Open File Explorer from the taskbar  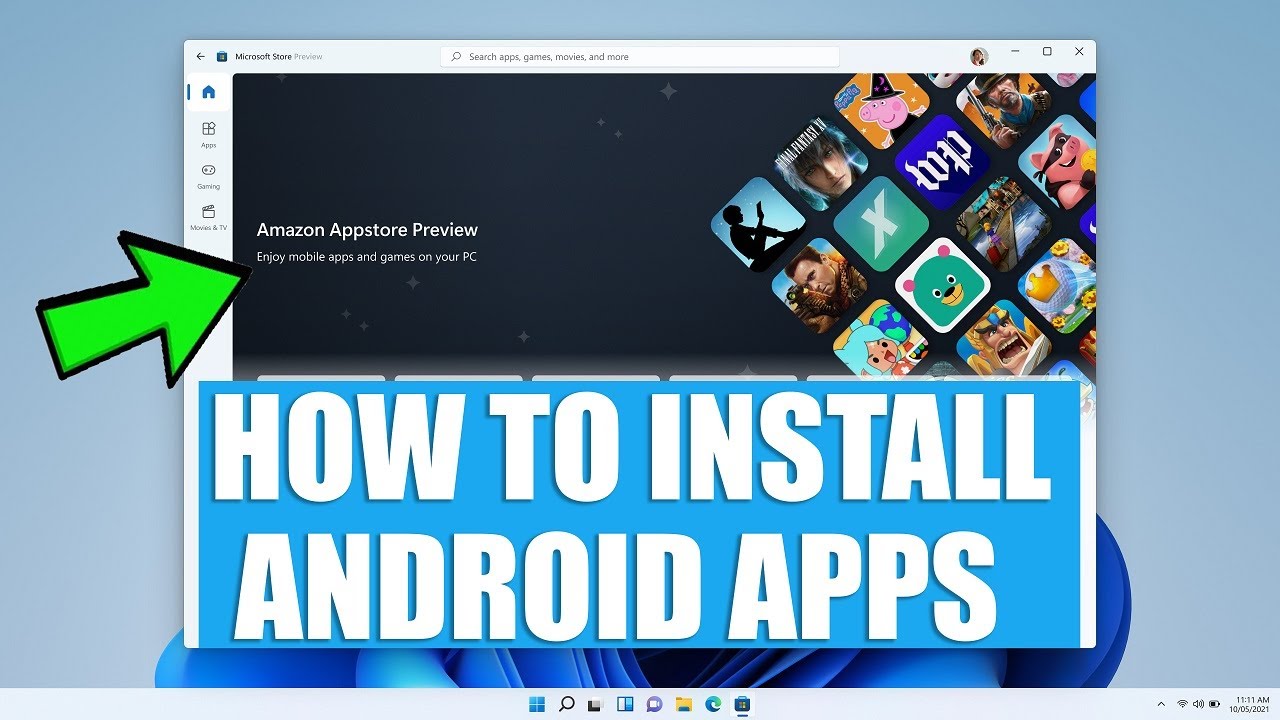point(684,704)
